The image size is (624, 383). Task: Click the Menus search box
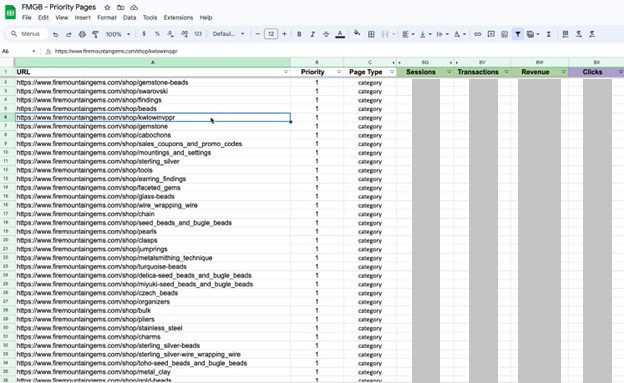(27, 34)
